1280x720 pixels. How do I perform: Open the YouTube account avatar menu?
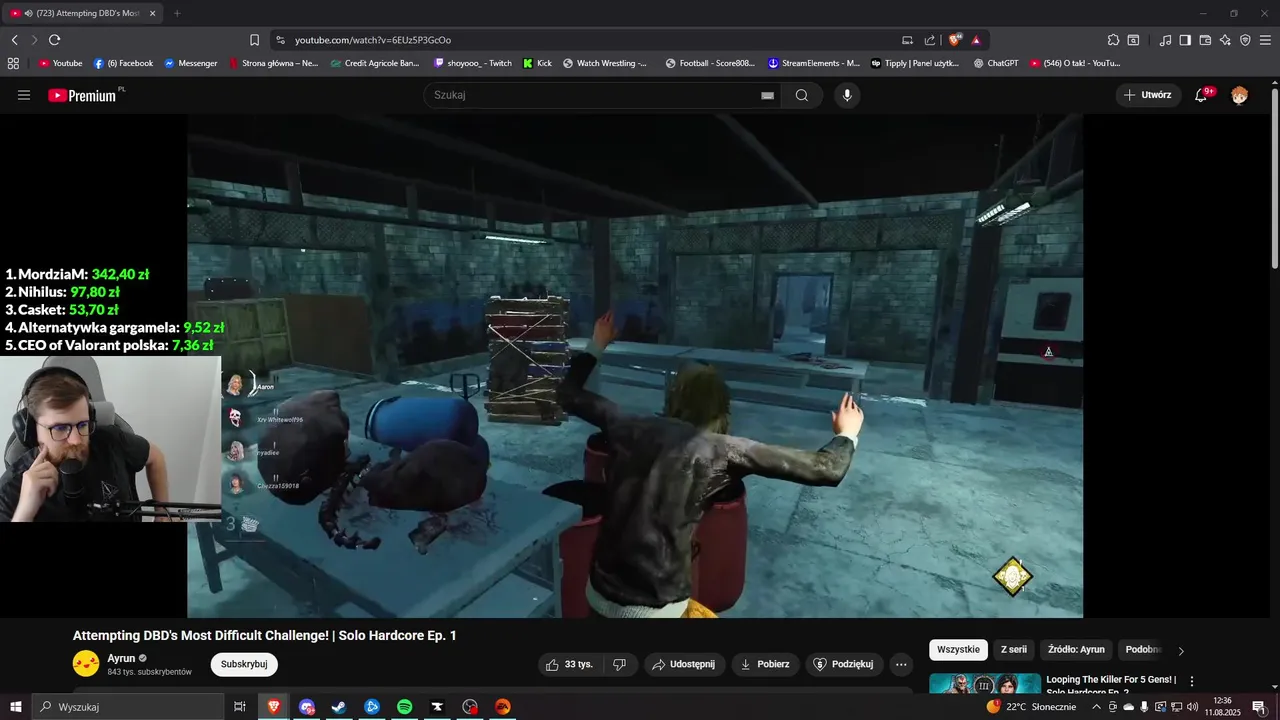coord(1240,95)
